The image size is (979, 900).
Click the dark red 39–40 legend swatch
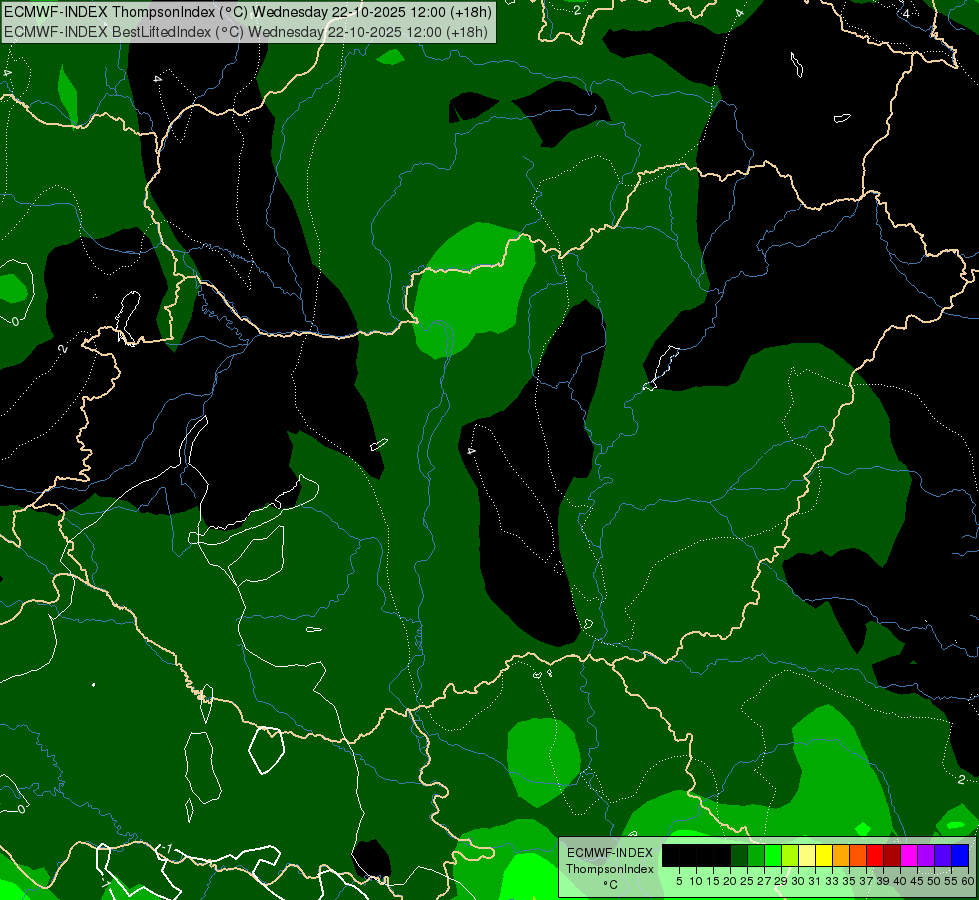coord(892,855)
